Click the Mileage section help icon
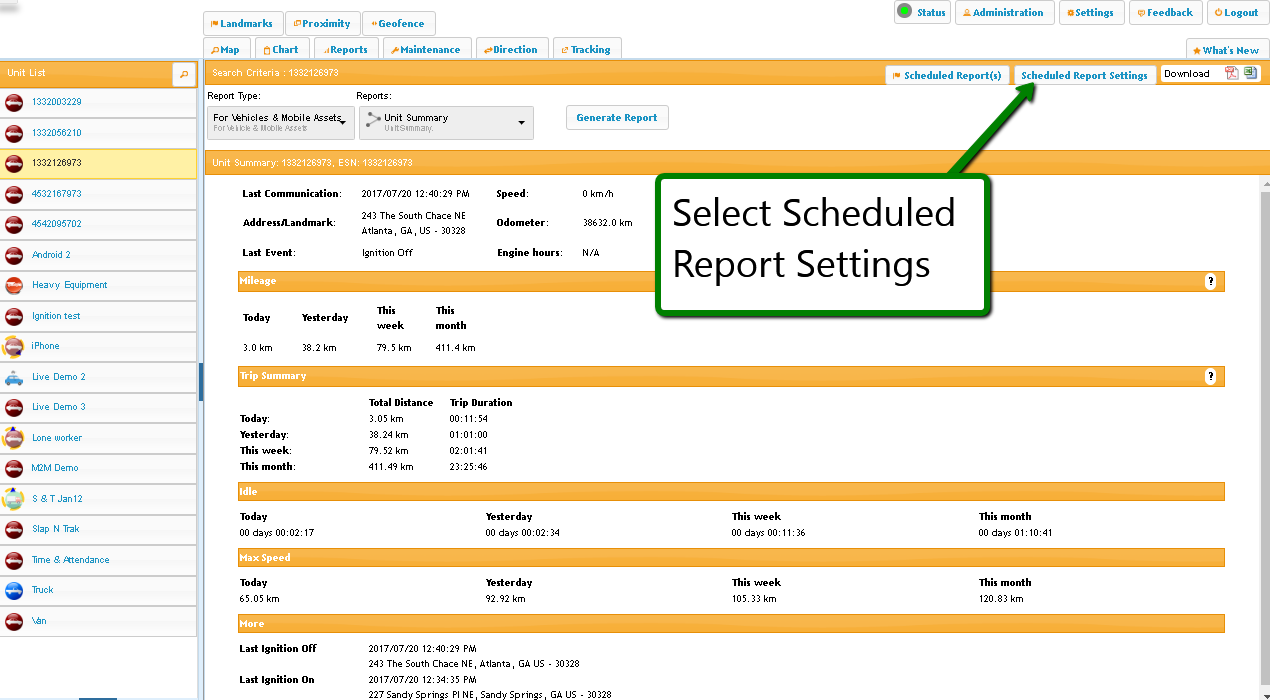The image size is (1270, 700). click(1210, 282)
